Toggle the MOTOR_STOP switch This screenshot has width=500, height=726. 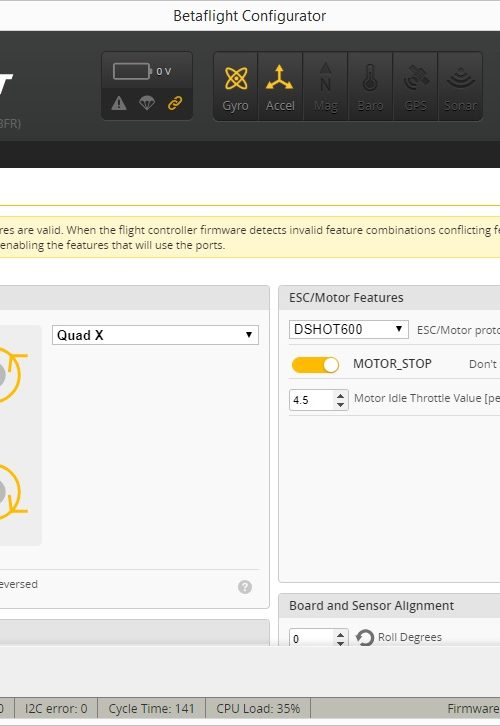pyautogui.click(x=315, y=364)
